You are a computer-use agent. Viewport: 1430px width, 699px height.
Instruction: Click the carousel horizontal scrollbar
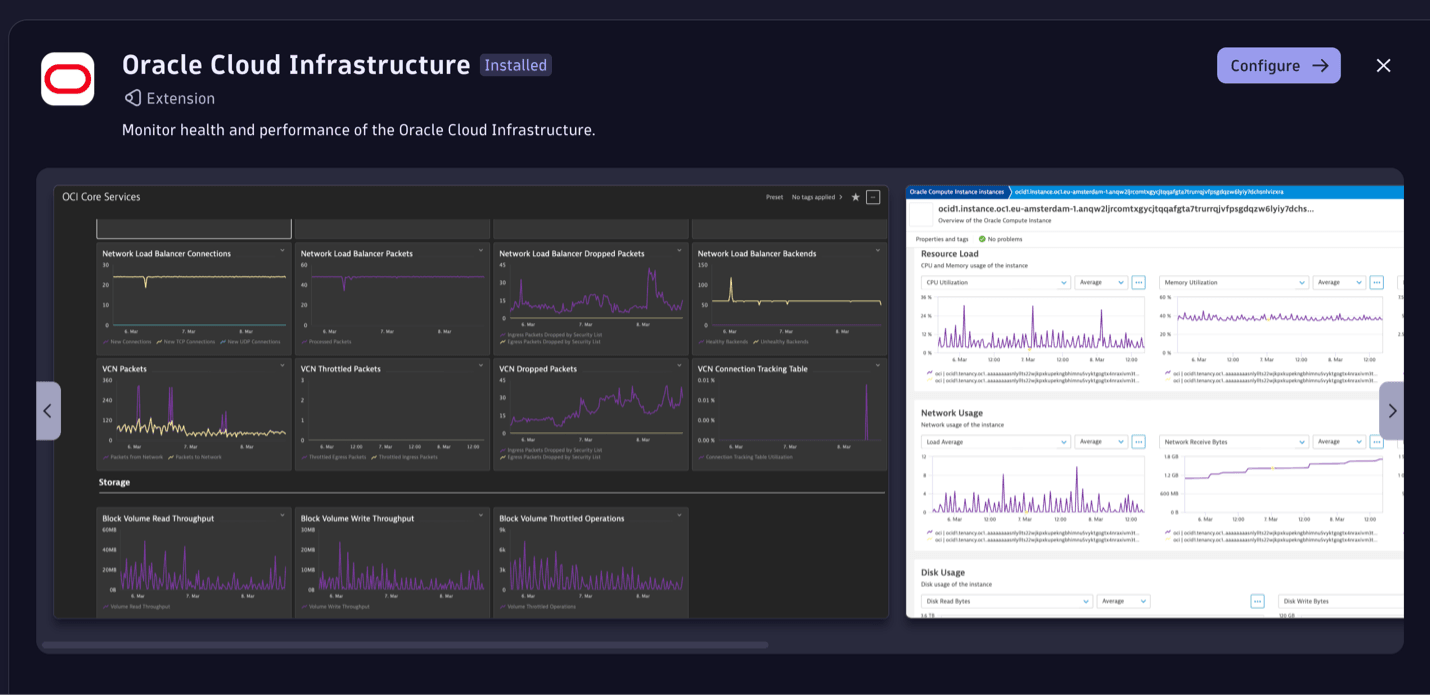tap(405, 645)
